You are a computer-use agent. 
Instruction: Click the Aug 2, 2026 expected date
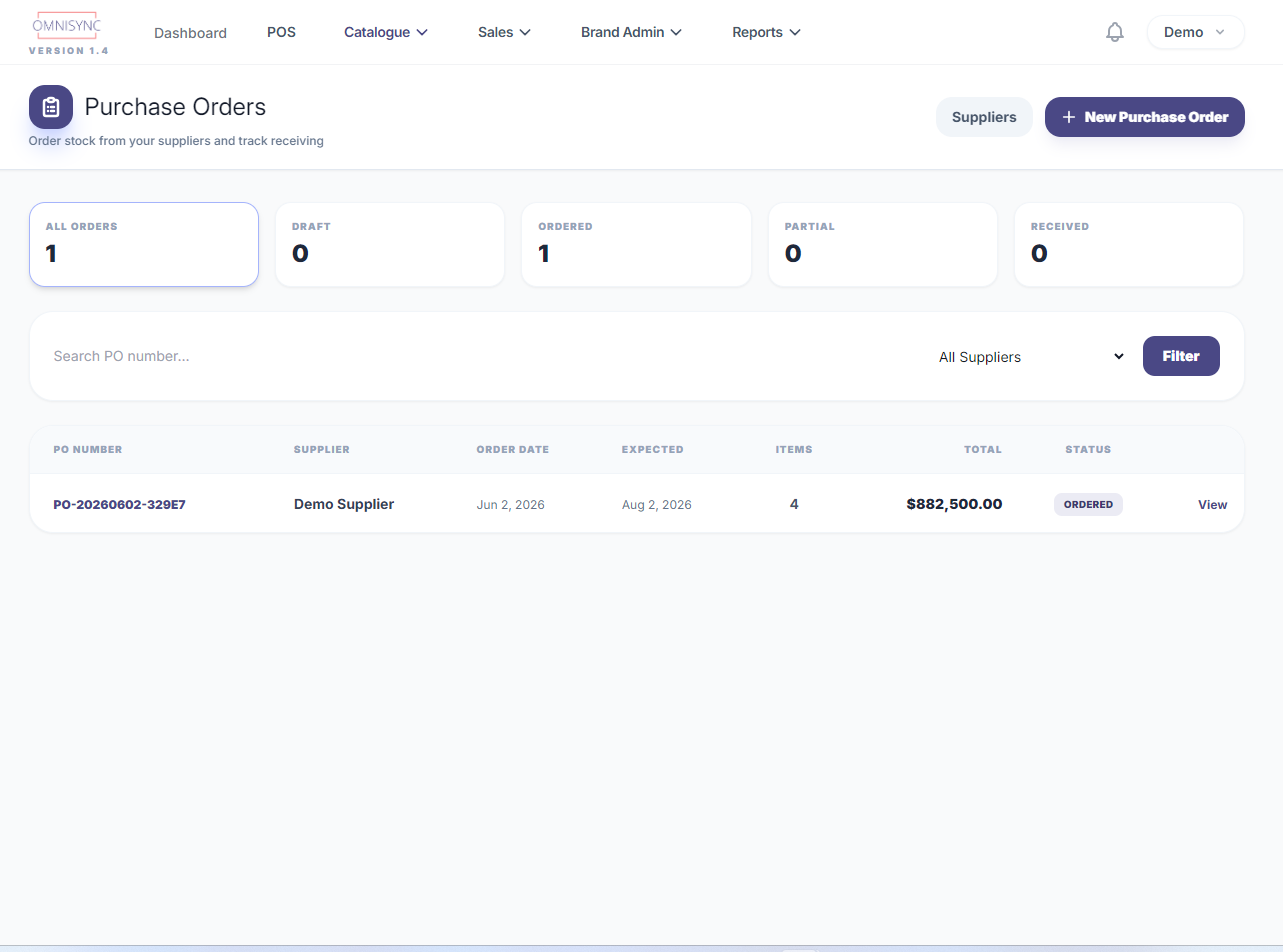coord(657,505)
